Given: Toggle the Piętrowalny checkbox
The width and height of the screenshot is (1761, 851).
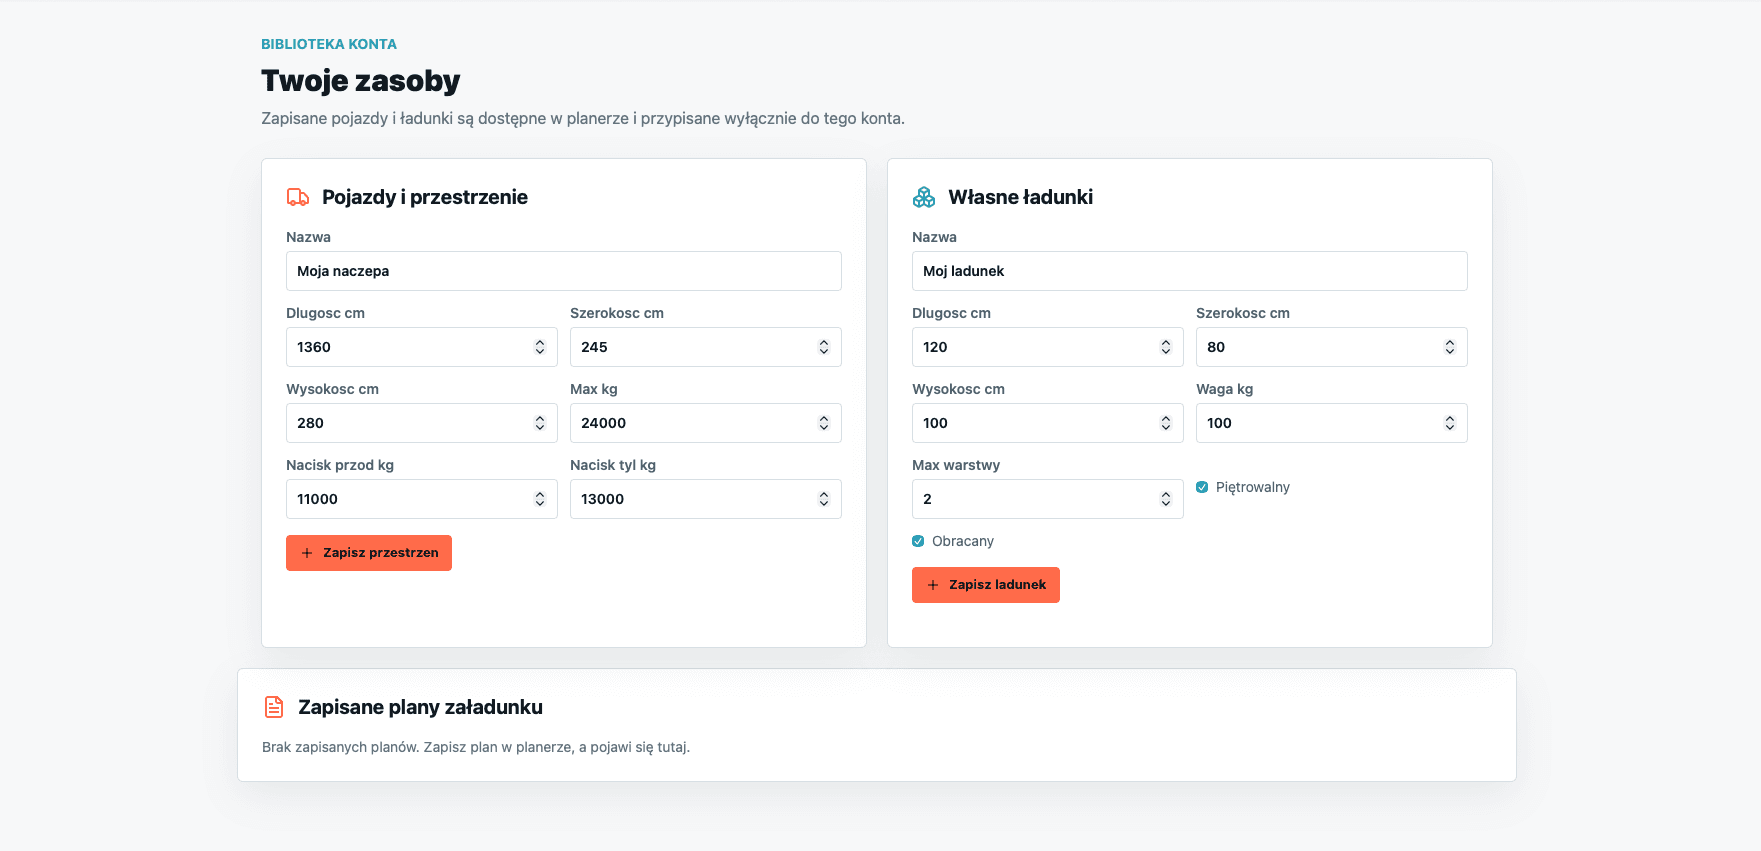Looking at the screenshot, I should coord(1202,487).
